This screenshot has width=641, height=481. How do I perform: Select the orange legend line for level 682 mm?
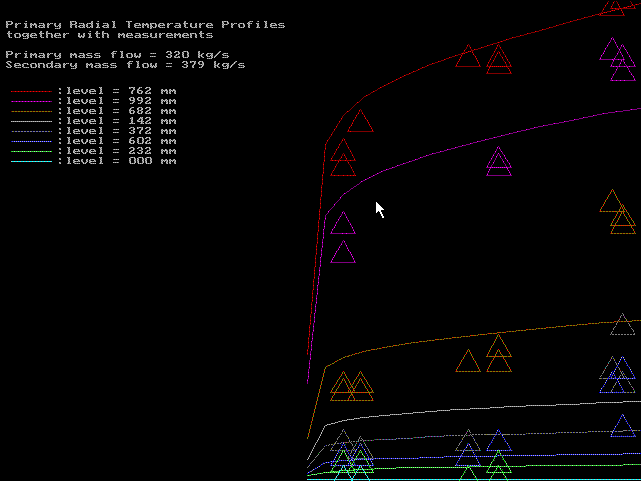pyautogui.click(x=31, y=111)
